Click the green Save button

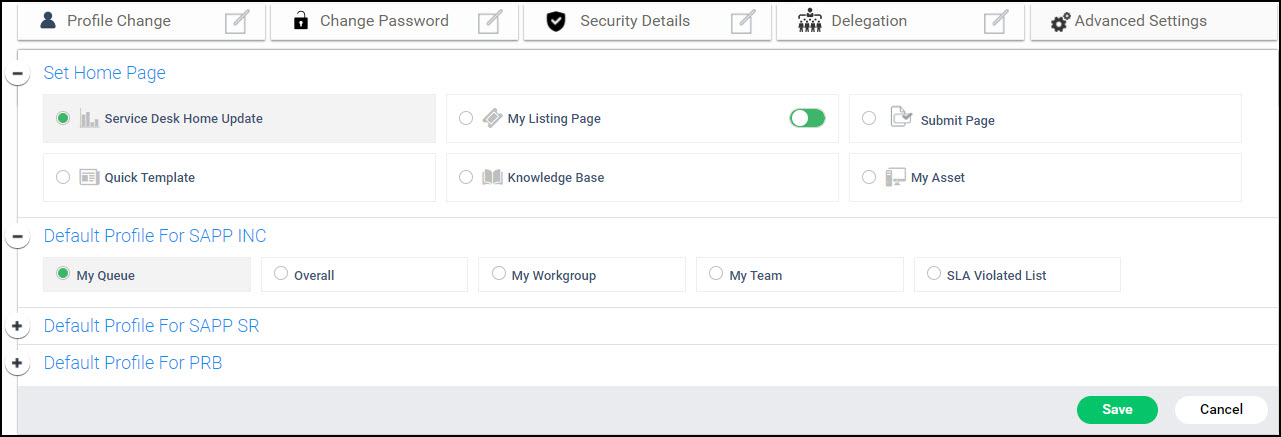click(x=1117, y=409)
